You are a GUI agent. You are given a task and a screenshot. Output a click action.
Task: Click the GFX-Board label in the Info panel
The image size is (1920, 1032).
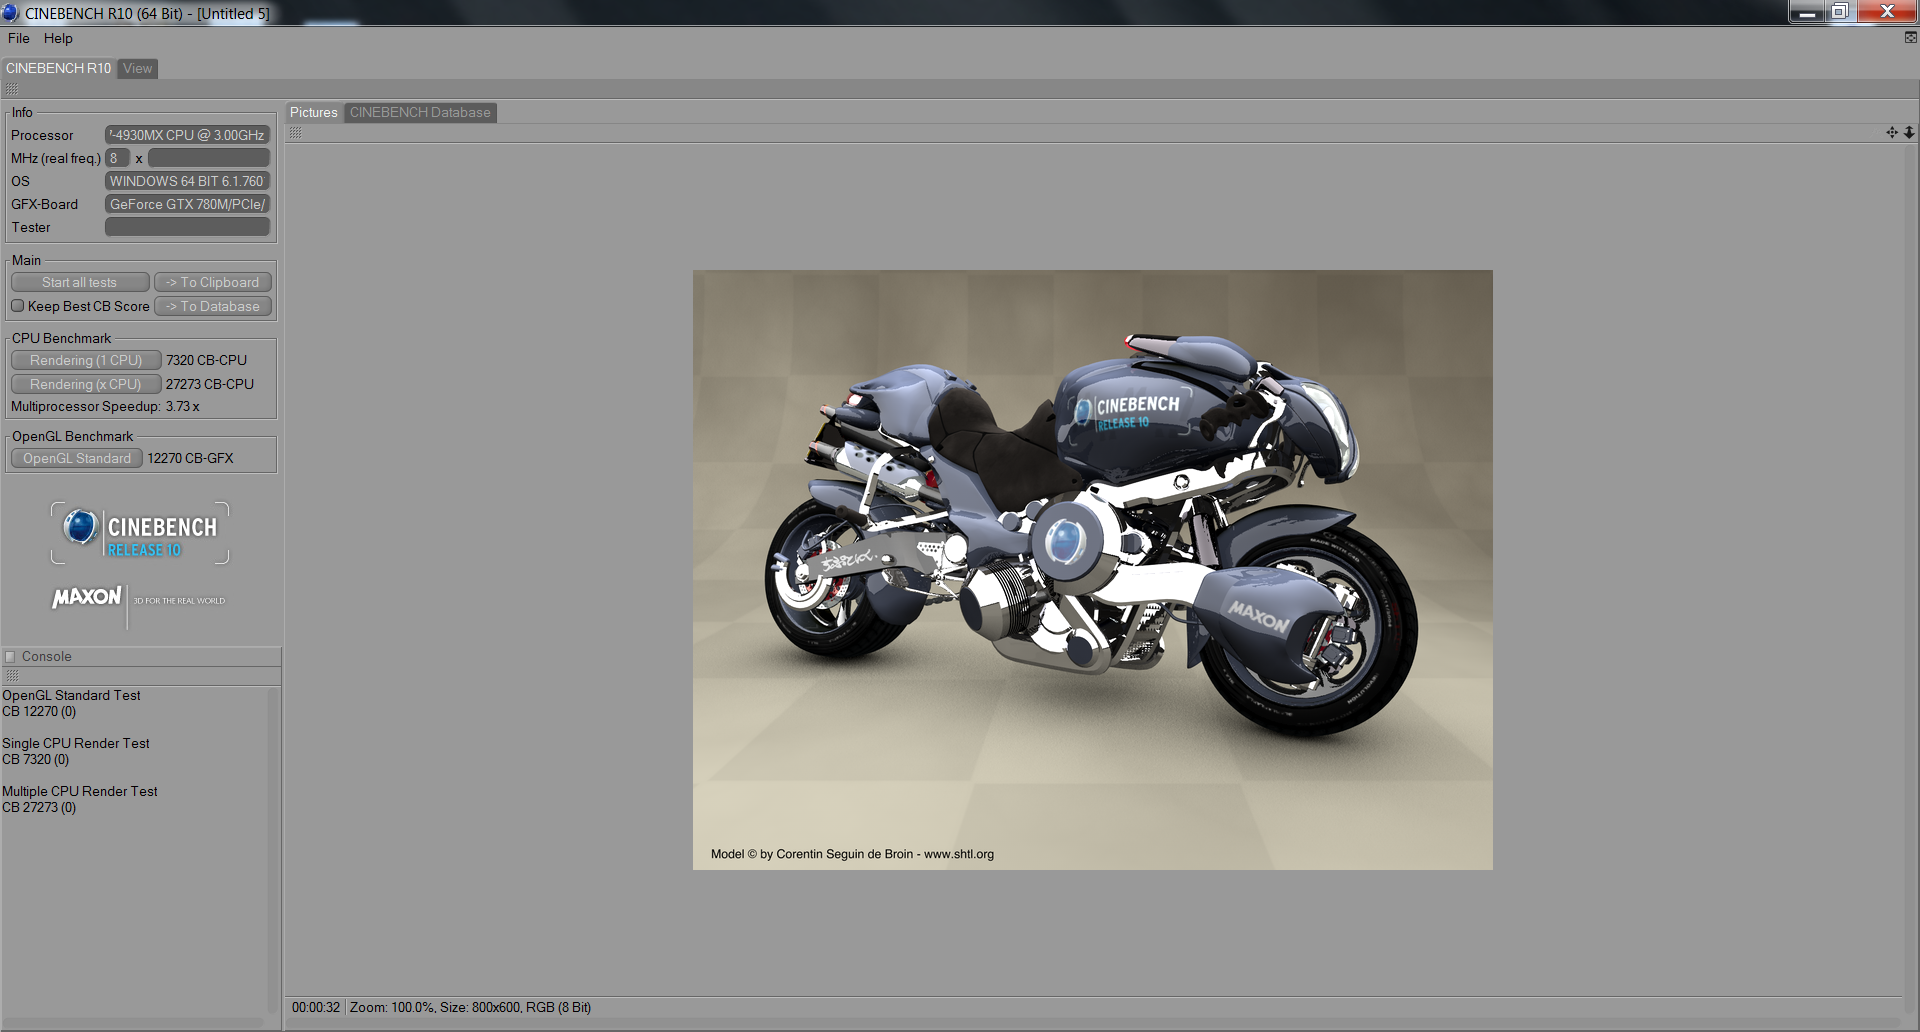tap(44, 204)
